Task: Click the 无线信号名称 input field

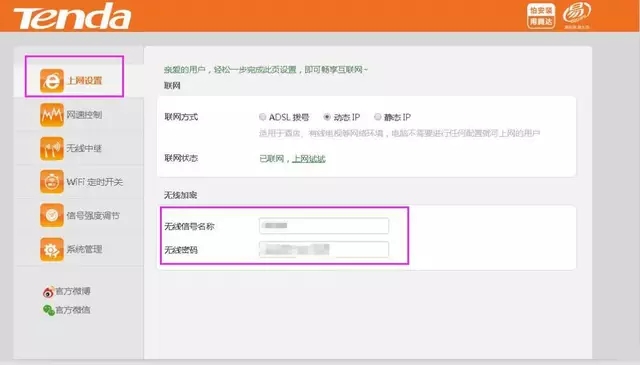Action: 324,226
